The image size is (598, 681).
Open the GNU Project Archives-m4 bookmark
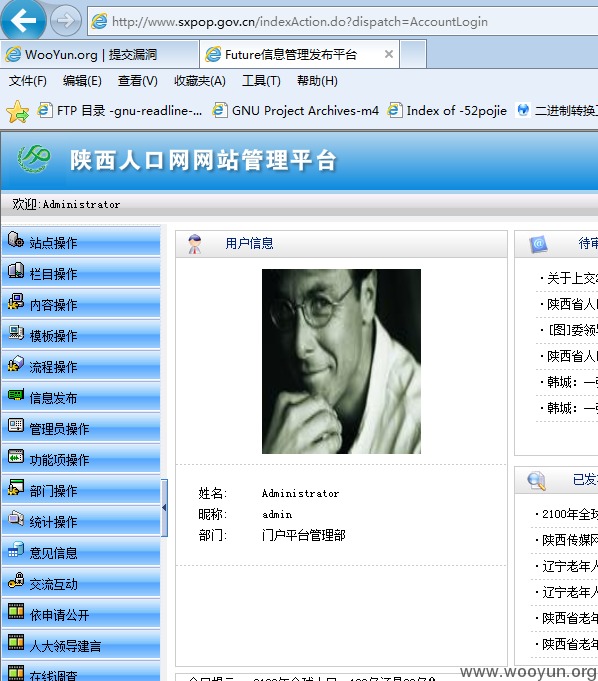pyautogui.click(x=296, y=111)
